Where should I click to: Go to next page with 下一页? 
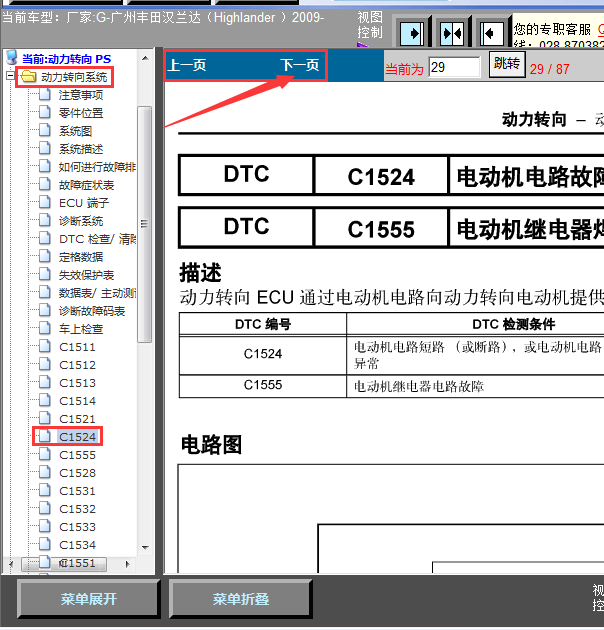click(300, 65)
